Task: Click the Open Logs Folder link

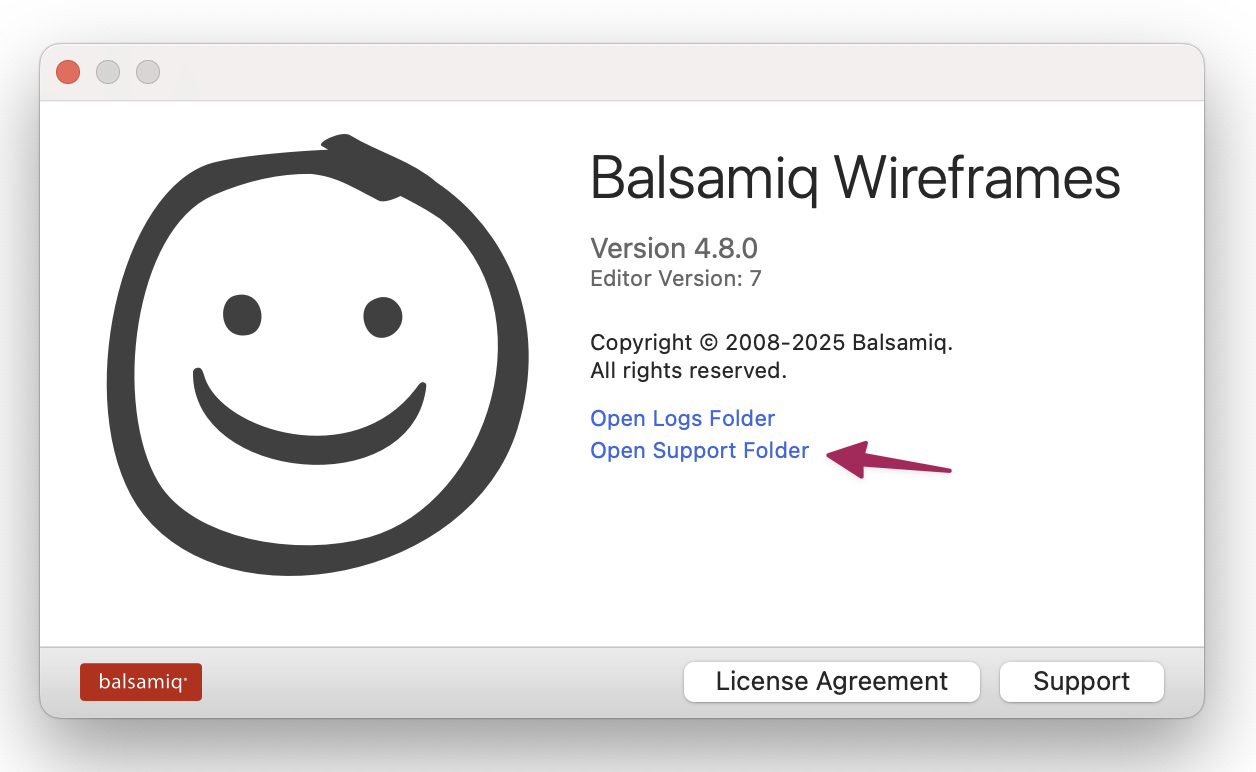Action: [682, 418]
